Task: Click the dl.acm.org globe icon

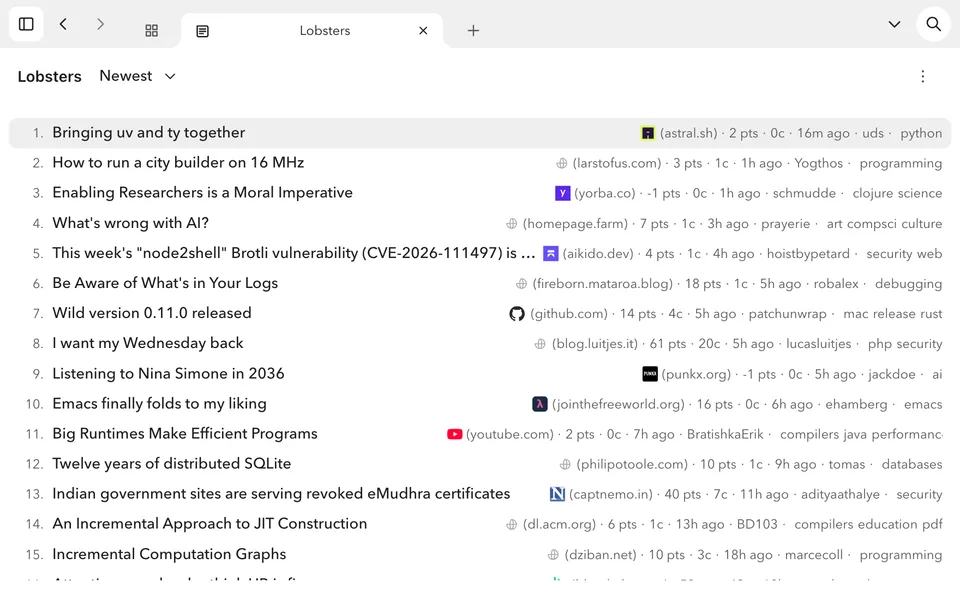Action: (511, 525)
